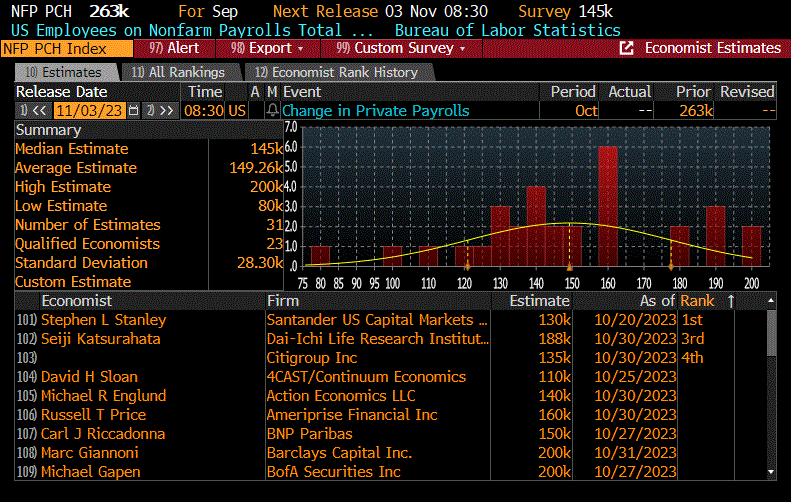Screen dimensions: 791x502
Task: Open the Export dropdown
Action: point(268,48)
